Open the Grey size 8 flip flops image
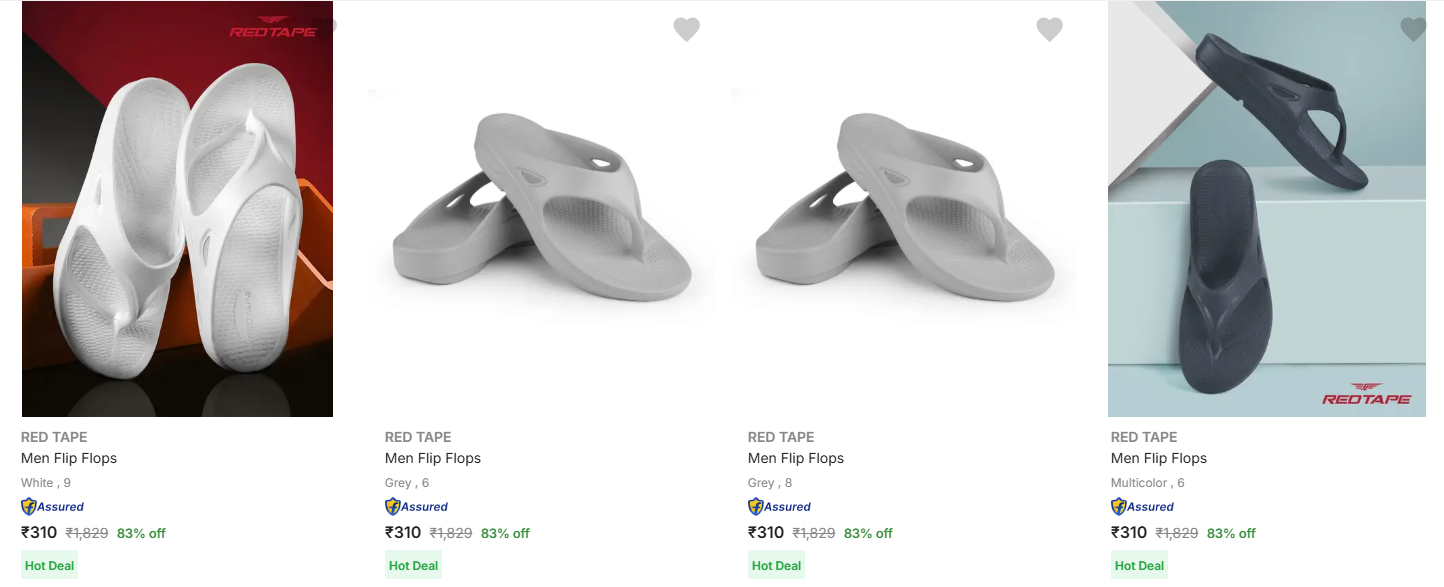Image resolution: width=1444 pixels, height=587 pixels. [x=904, y=210]
